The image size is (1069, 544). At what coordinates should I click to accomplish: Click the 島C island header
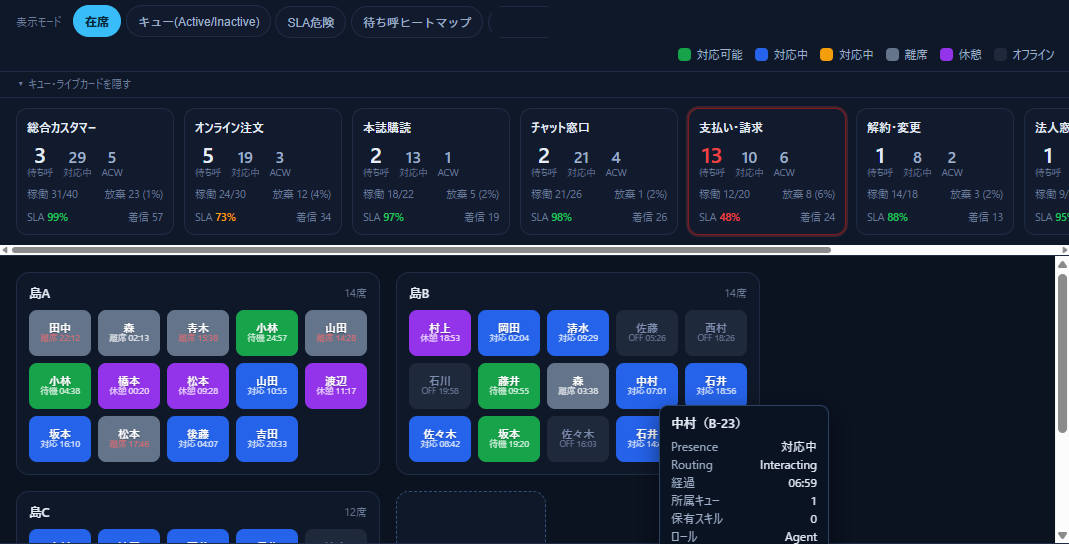(40, 513)
